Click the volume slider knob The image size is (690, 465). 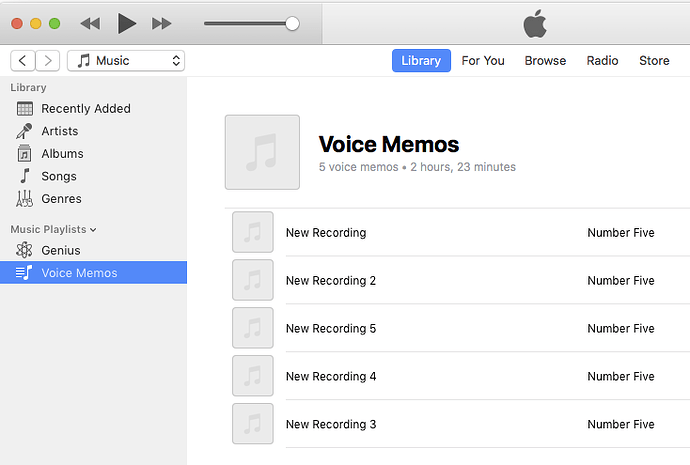coord(292,23)
